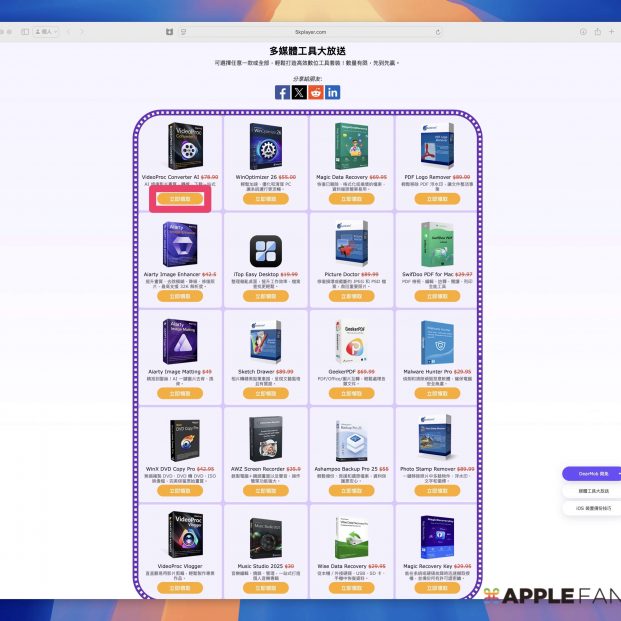Share the page via Facebook icon
This screenshot has width=621, height=621.
click(x=282, y=92)
